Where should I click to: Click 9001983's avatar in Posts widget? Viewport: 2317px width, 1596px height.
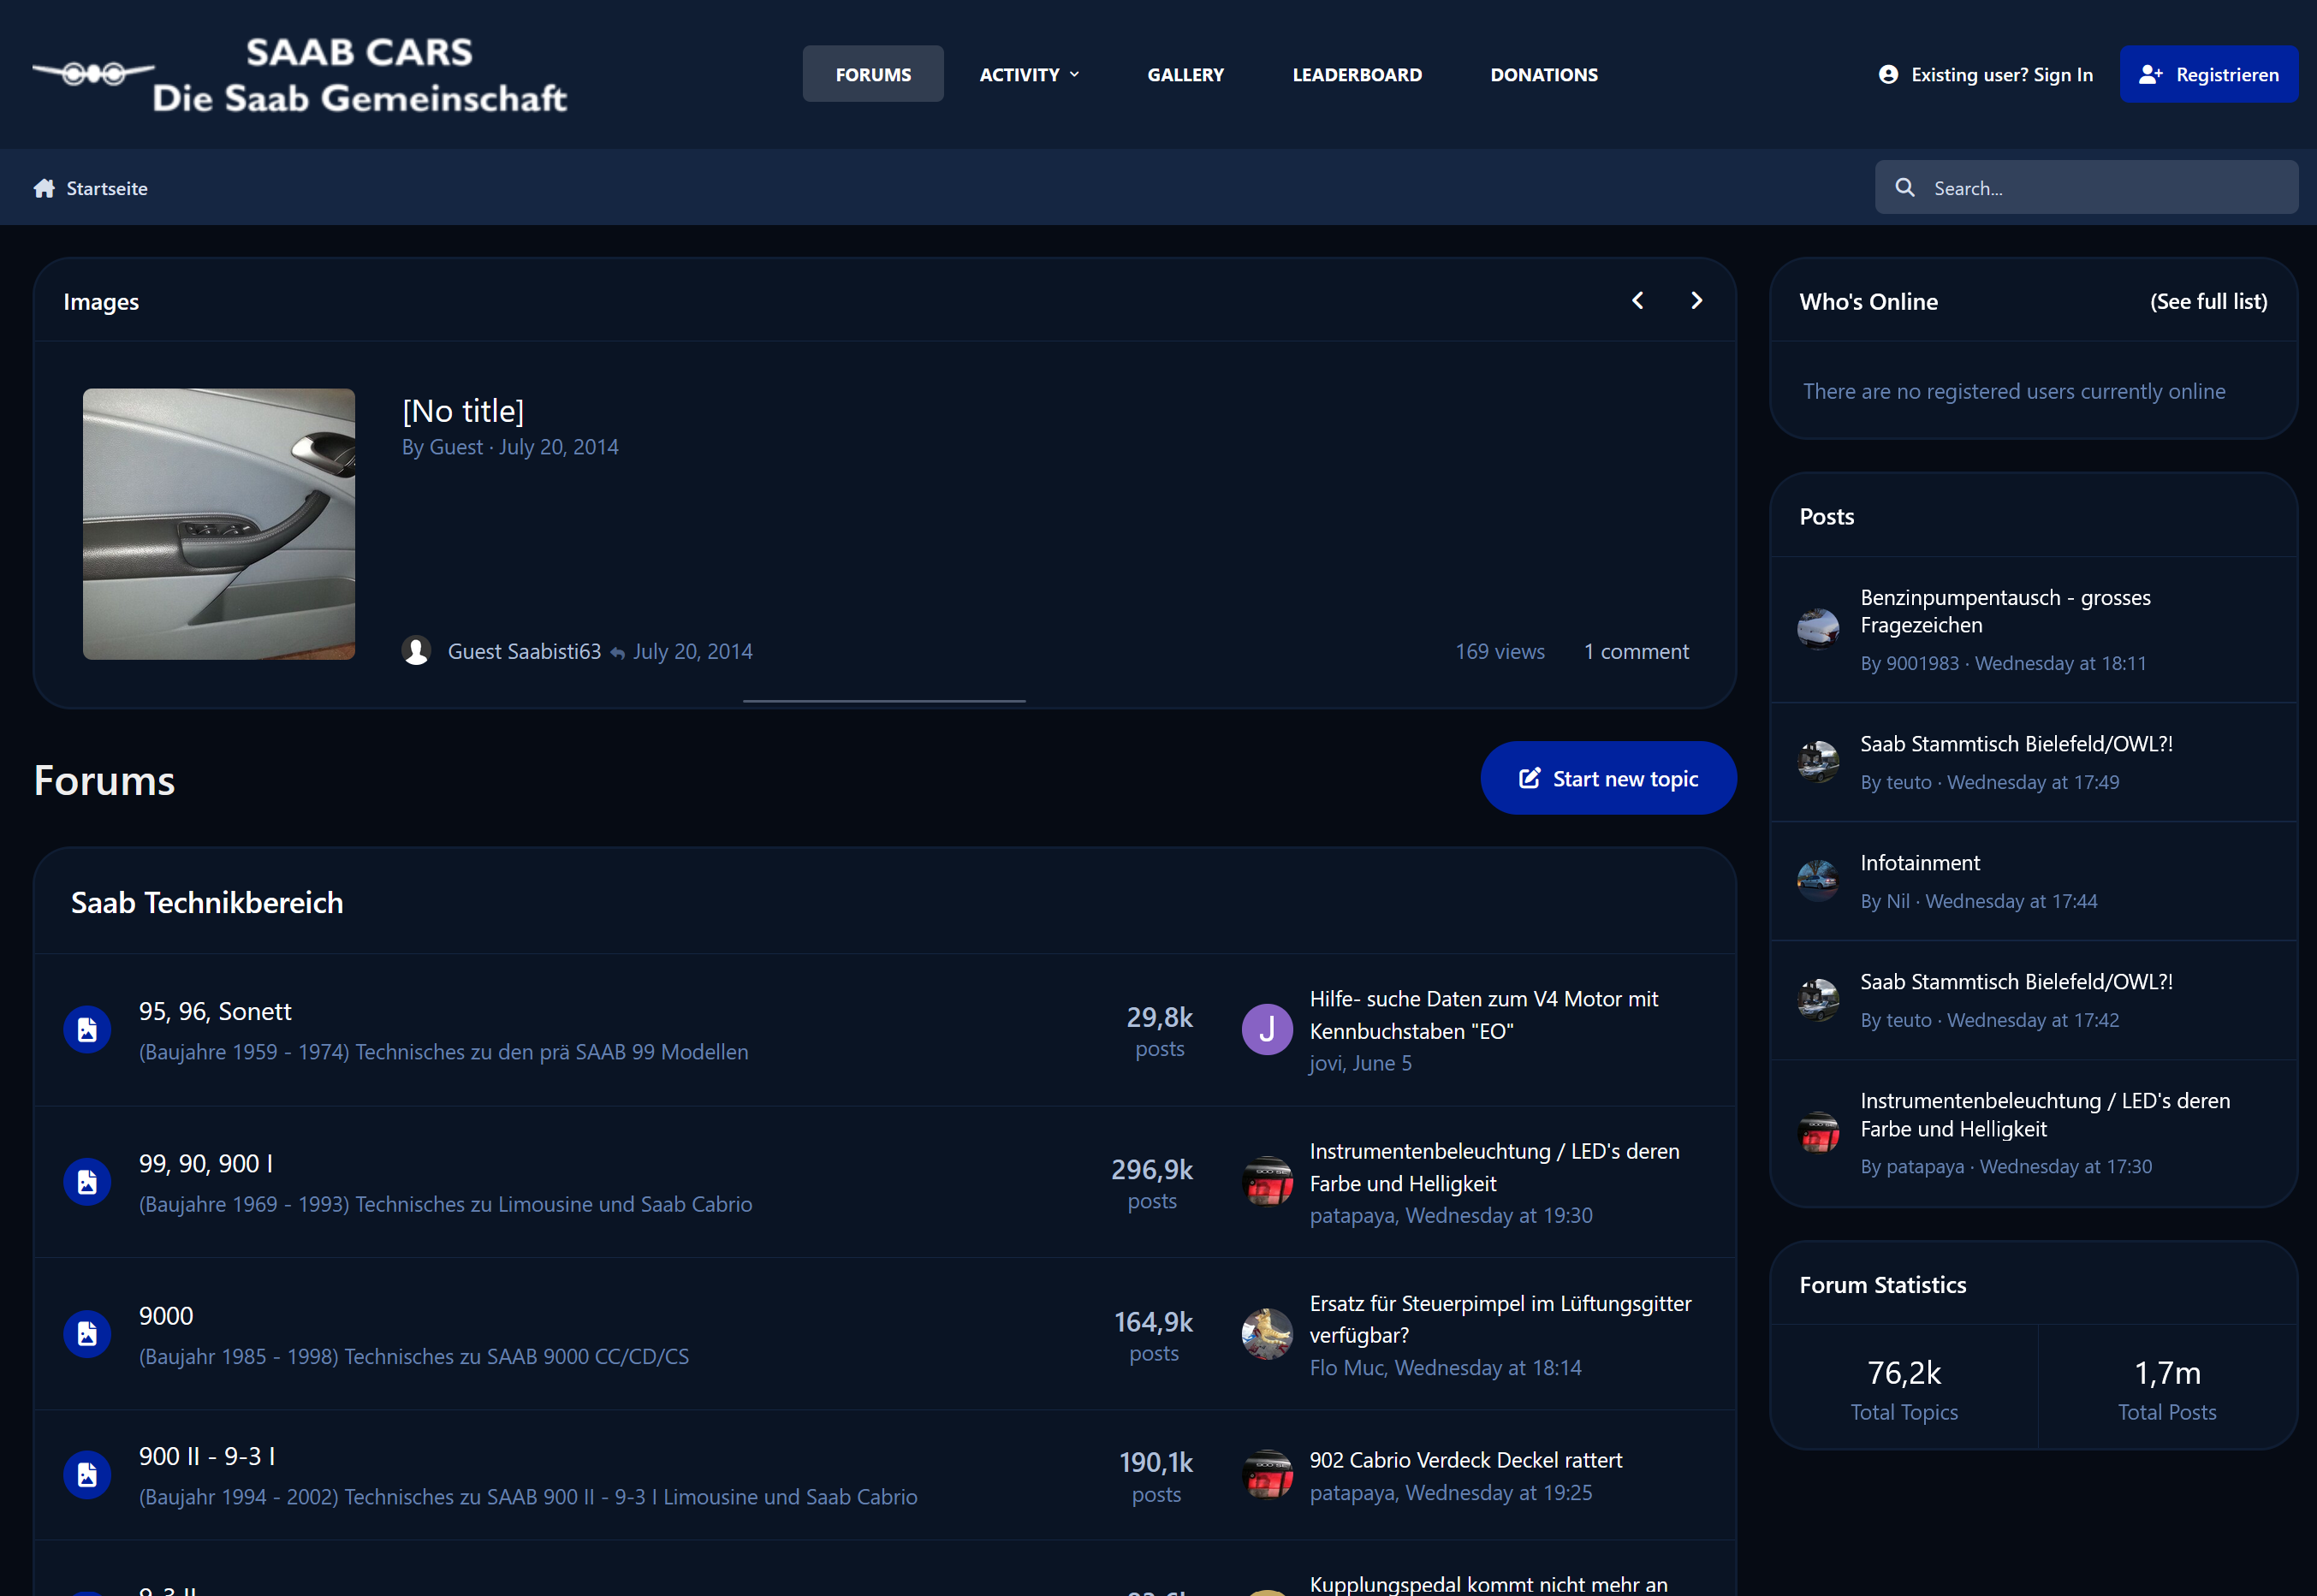[x=1818, y=629]
